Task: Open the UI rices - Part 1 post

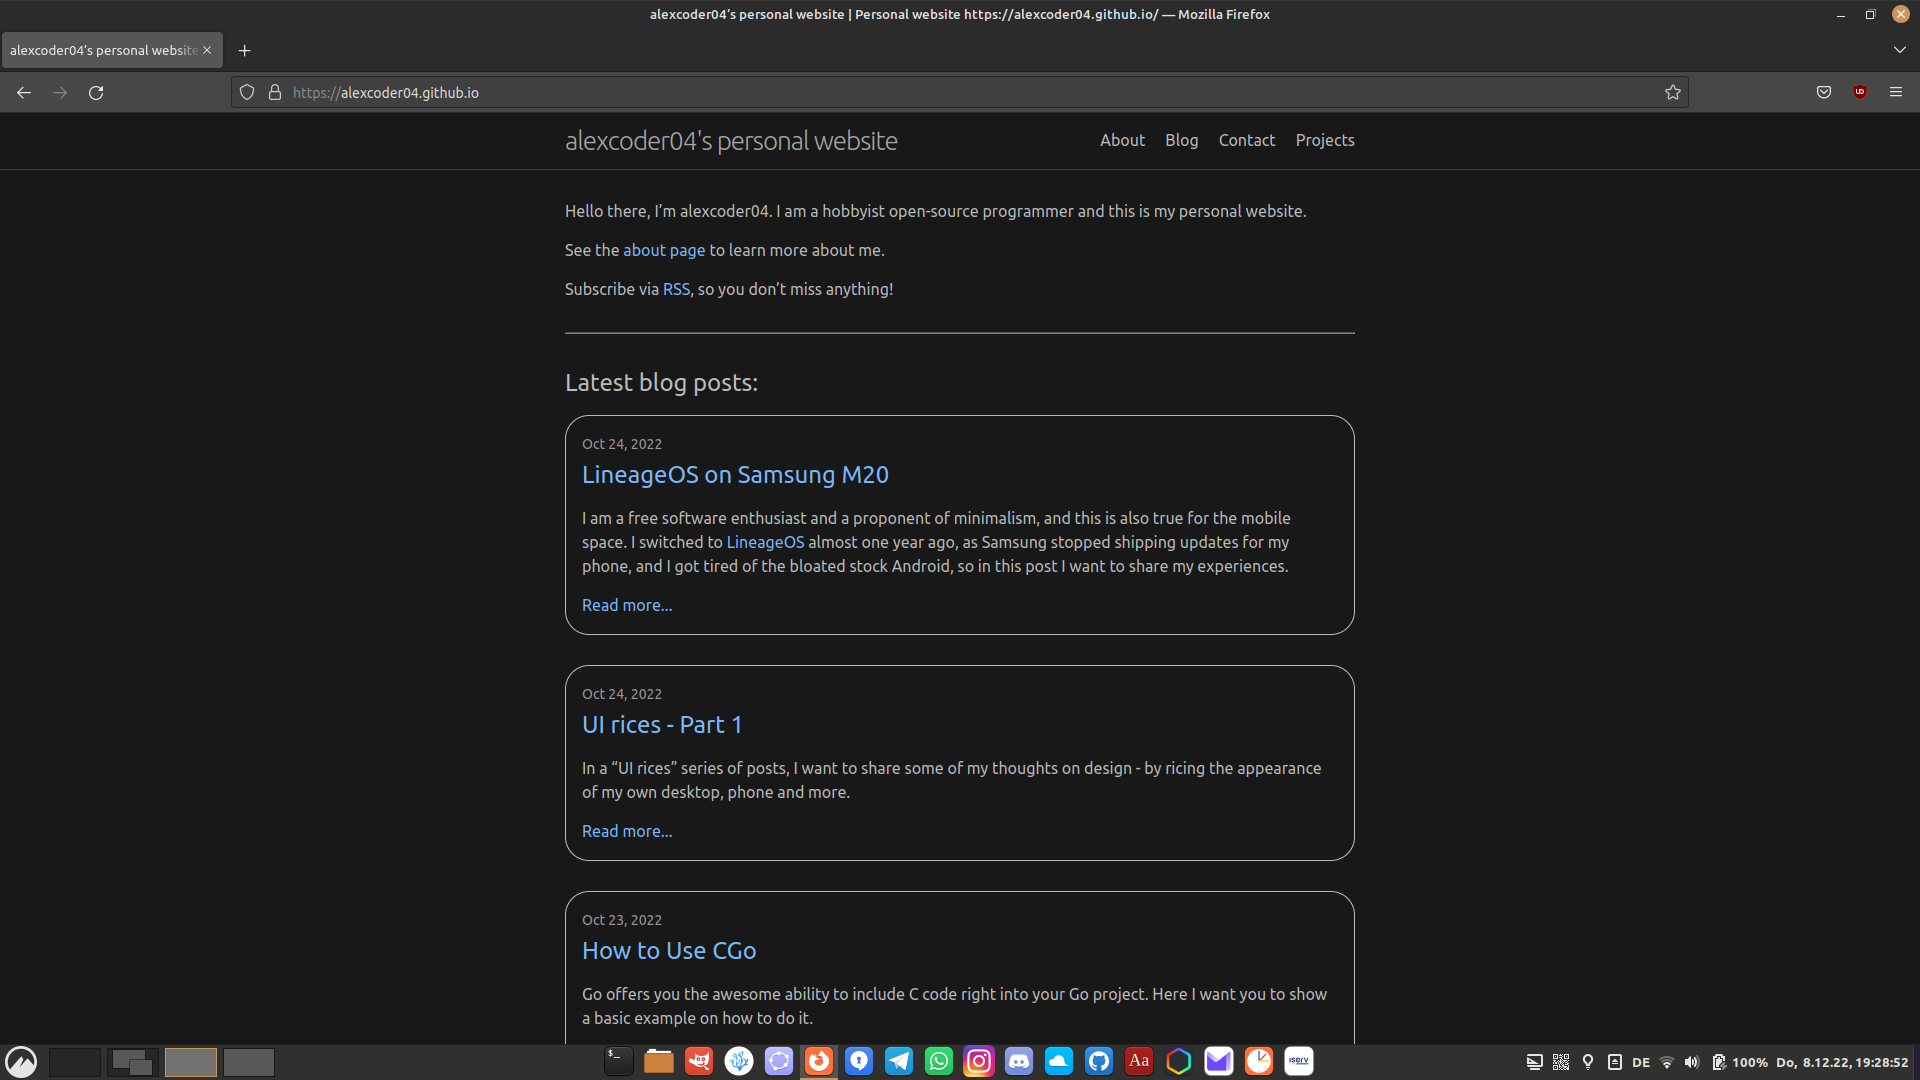Action: coord(662,725)
